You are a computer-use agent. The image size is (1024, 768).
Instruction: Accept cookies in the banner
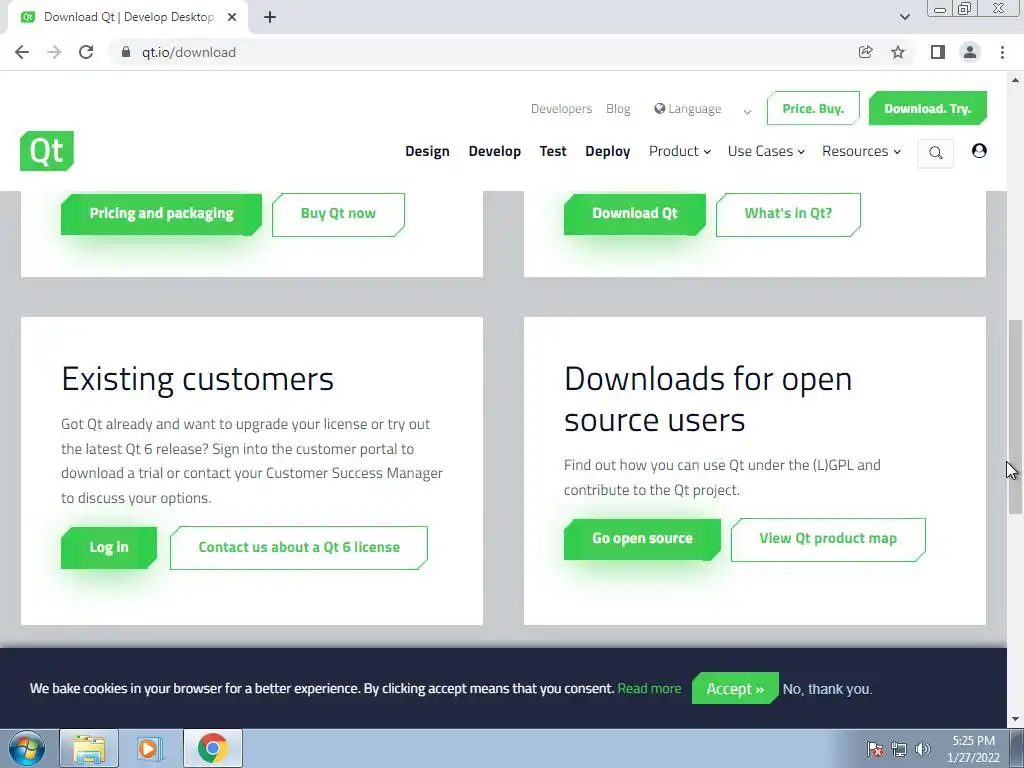click(735, 688)
